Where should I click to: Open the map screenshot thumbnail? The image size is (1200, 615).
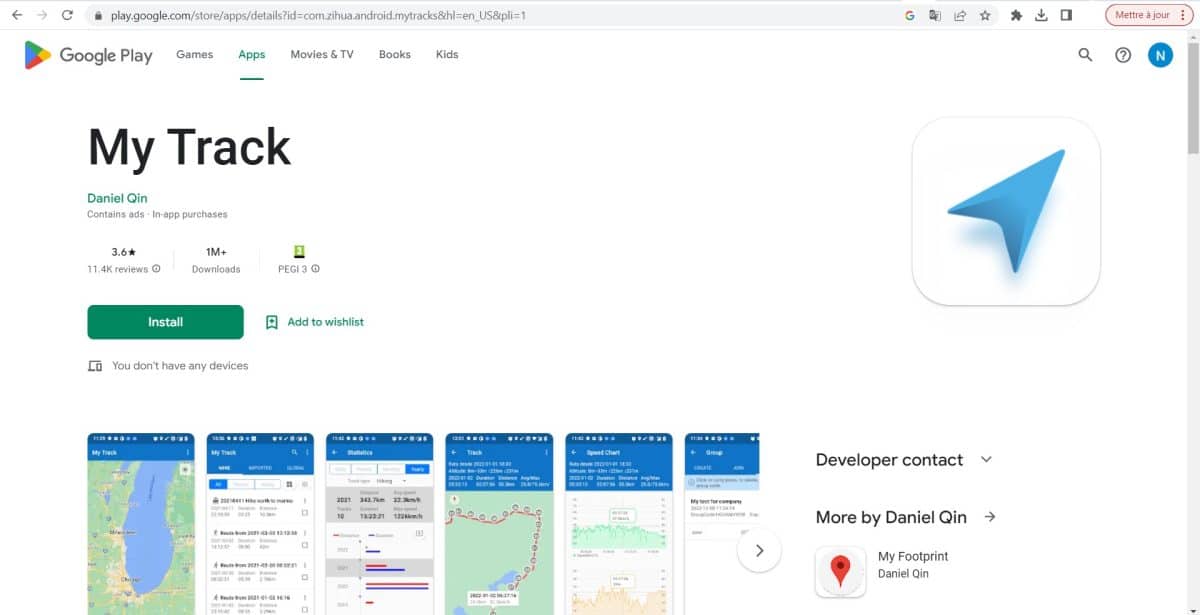click(141, 524)
